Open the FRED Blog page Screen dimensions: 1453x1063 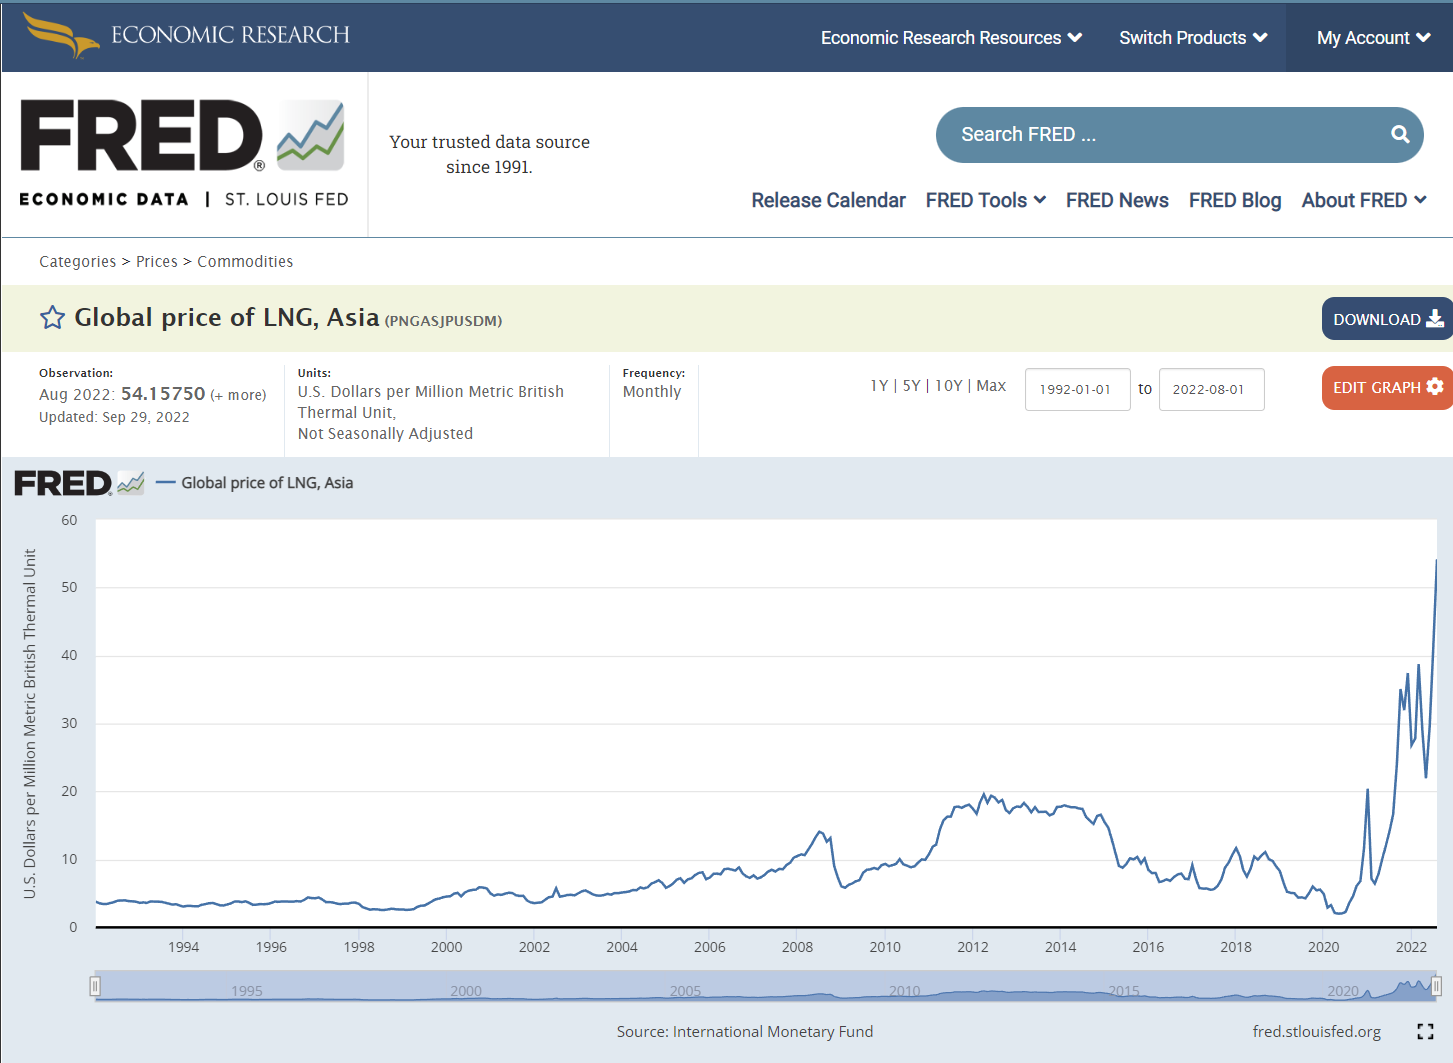(1234, 200)
